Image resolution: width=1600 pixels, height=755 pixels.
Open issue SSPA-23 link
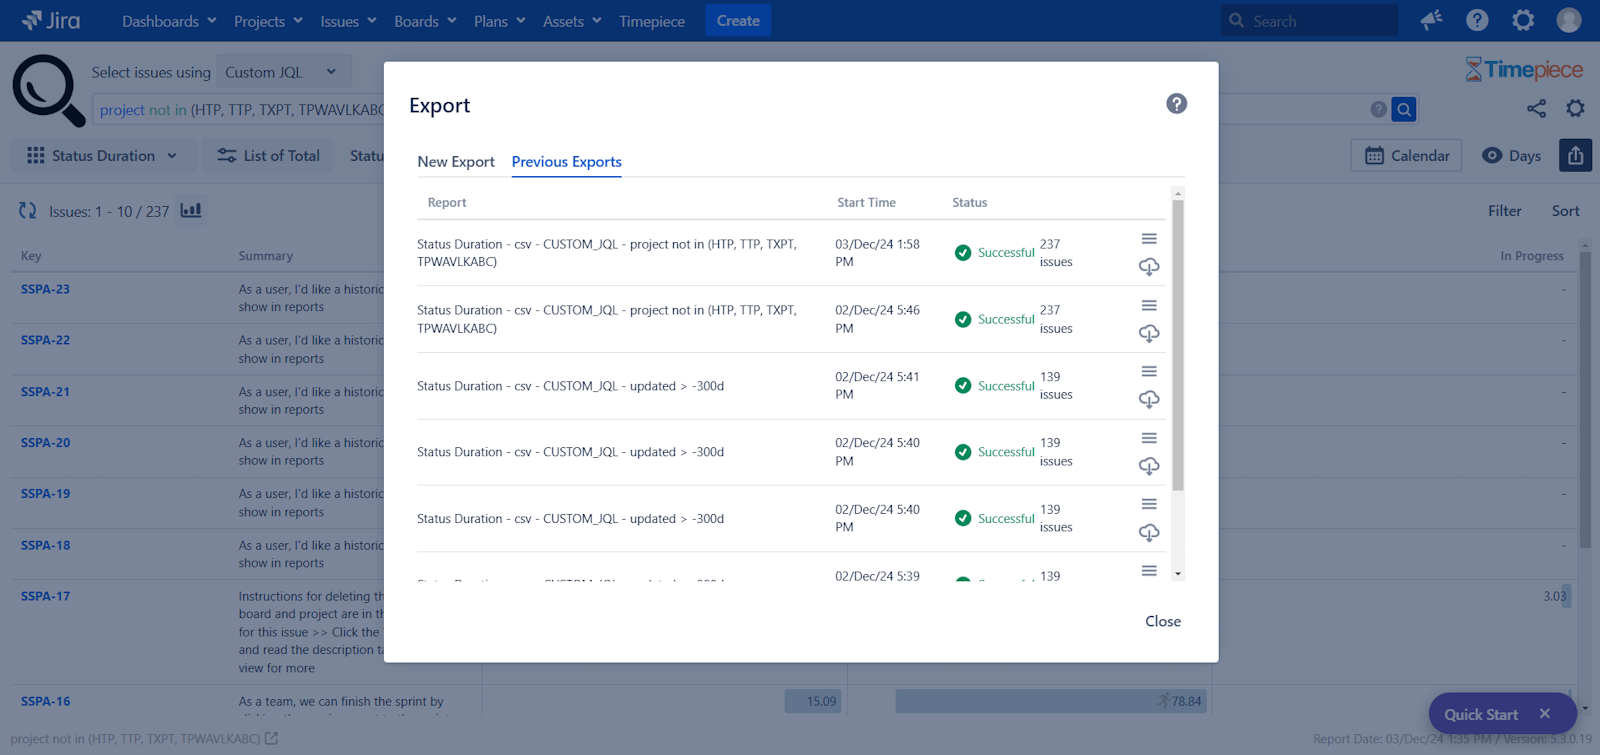(x=46, y=289)
